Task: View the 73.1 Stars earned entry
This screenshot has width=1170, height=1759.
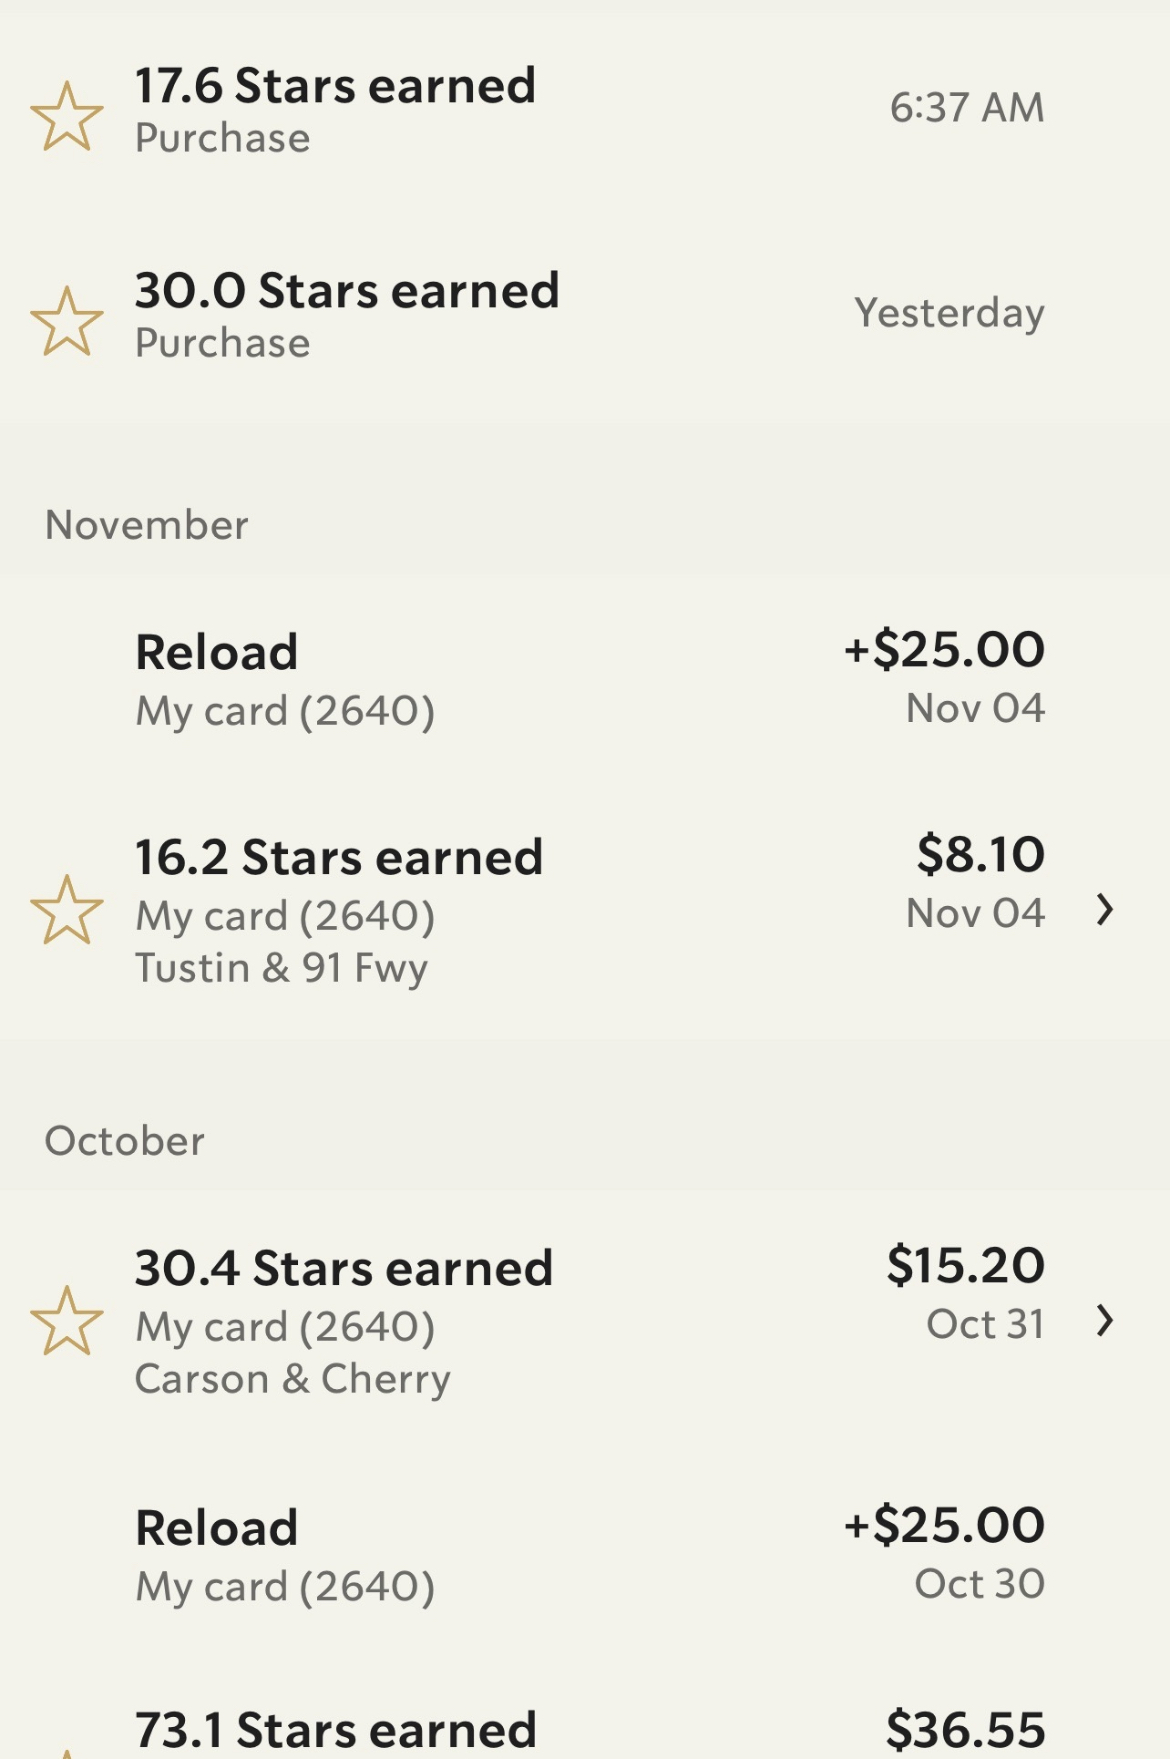Action: [336, 1730]
